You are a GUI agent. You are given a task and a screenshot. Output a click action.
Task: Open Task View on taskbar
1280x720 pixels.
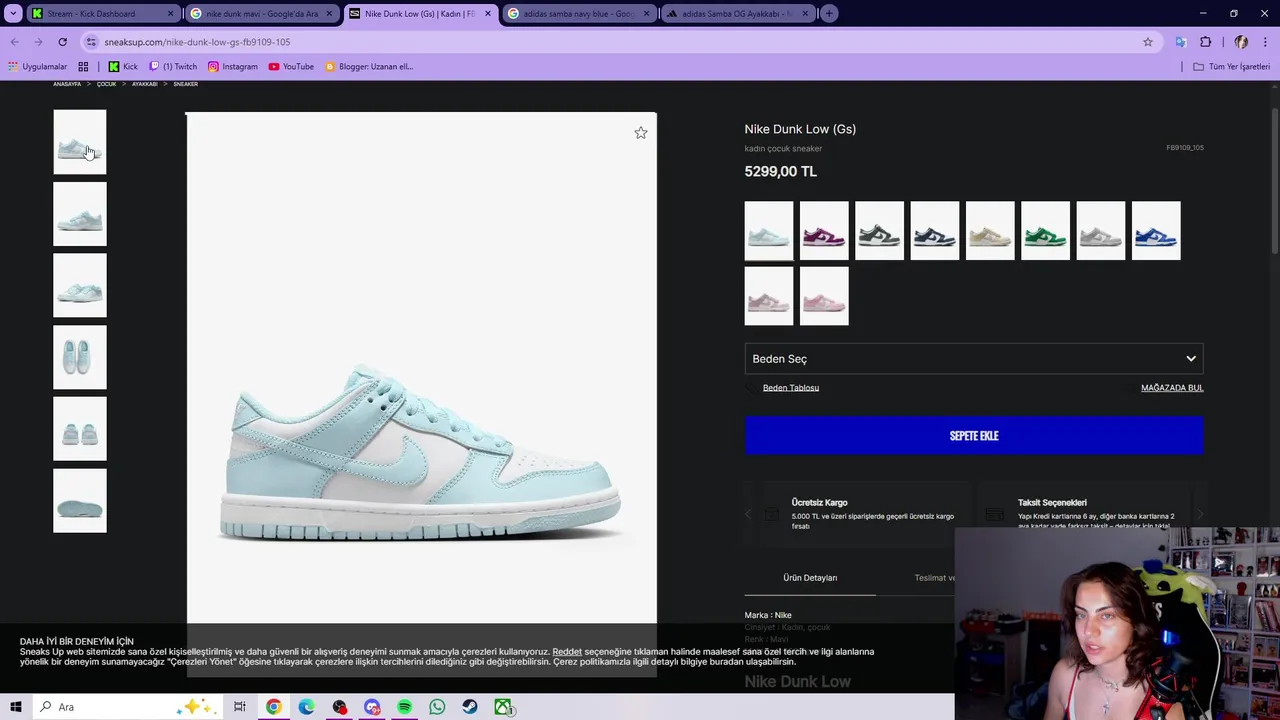point(240,707)
